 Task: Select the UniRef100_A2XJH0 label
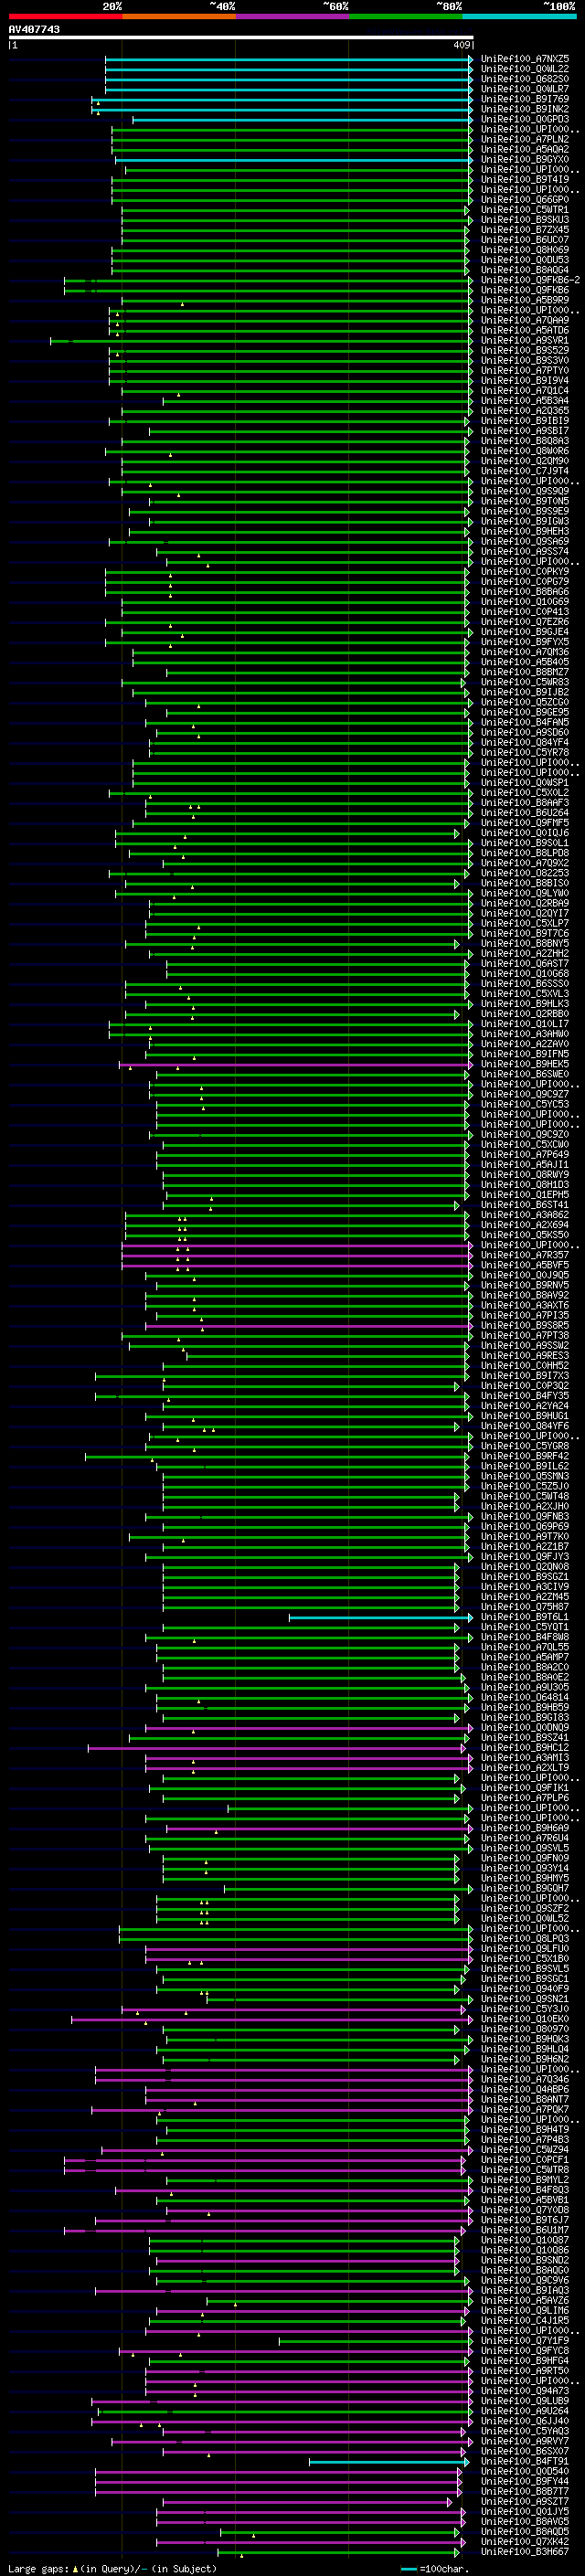[524, 1506]
